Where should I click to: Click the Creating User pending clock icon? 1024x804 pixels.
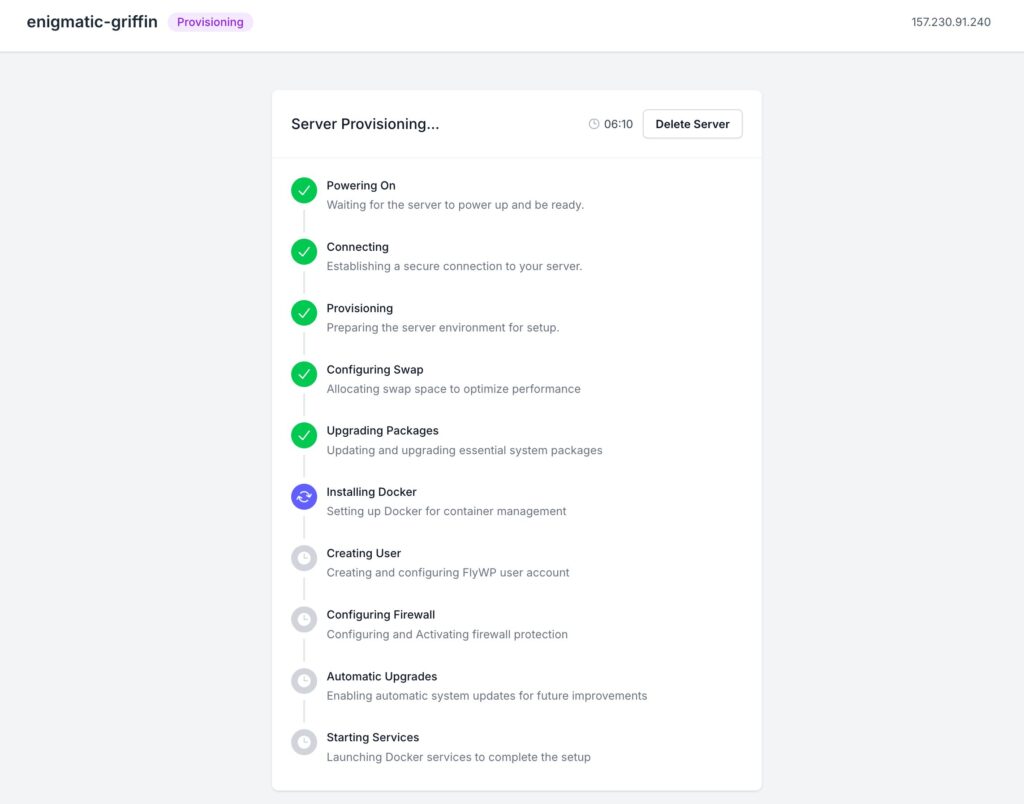[304, 558]
